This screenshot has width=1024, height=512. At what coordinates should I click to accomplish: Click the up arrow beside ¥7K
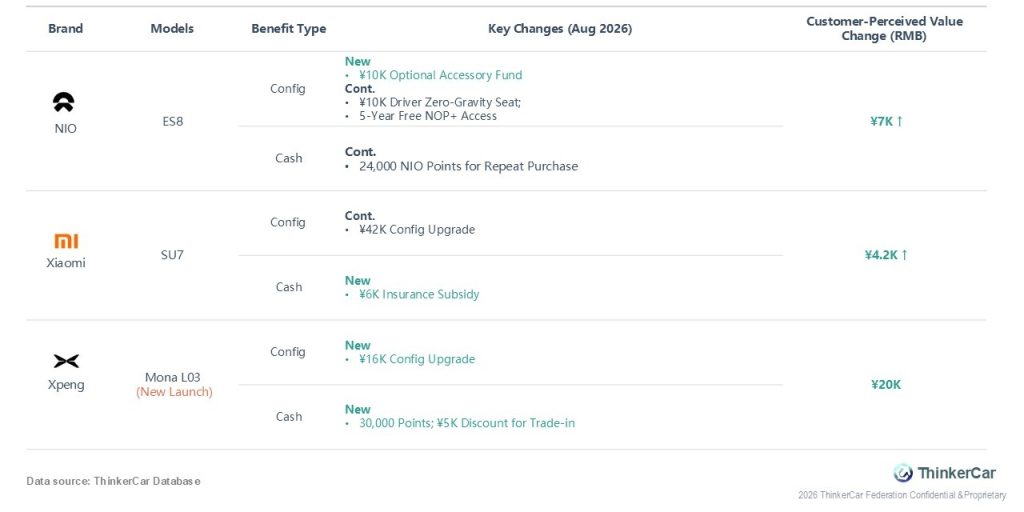tap(899, 121)
